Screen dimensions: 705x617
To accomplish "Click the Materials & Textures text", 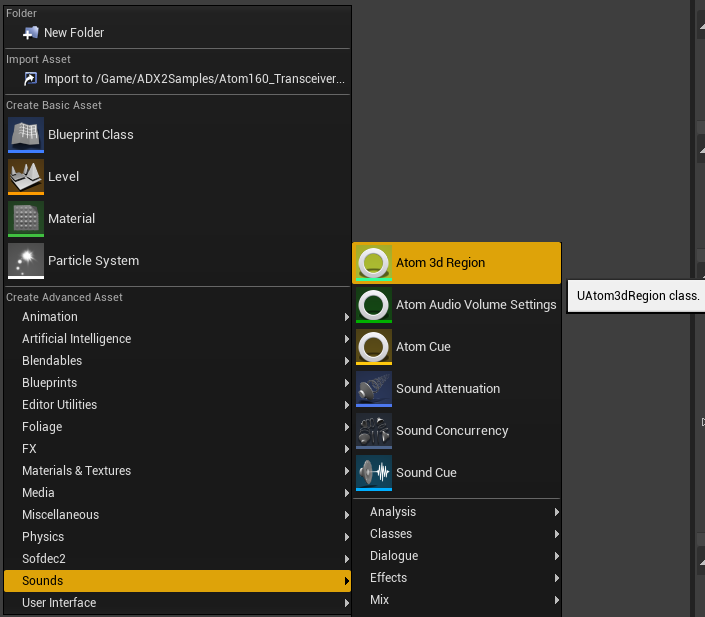I will point(76,471).
